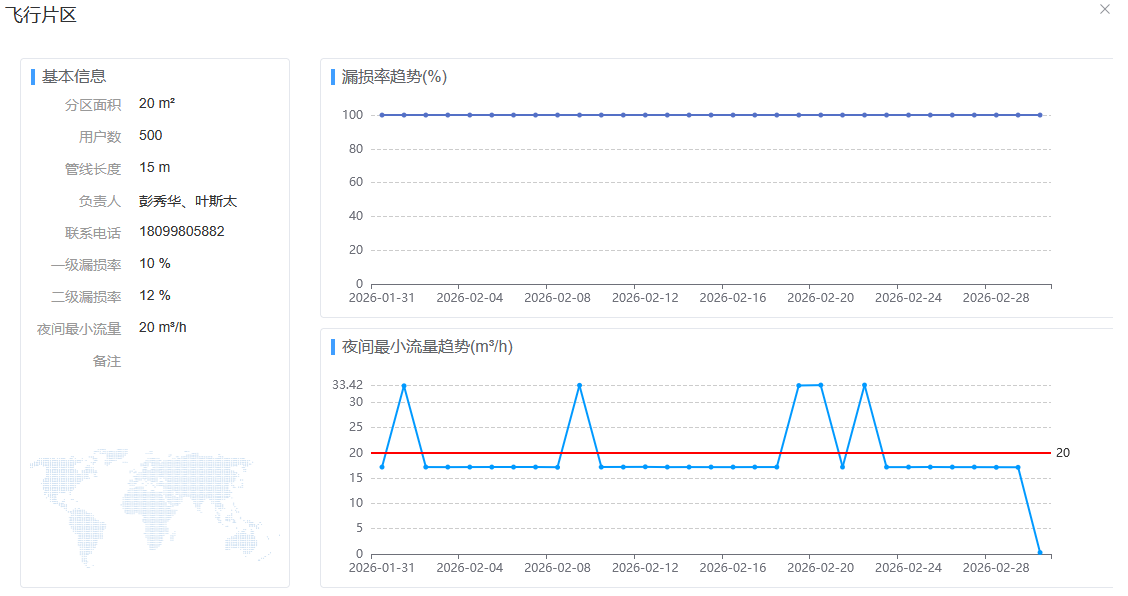Viewport: 1128px width, 596px height.
Task: Click the 夜间最小流量趋势 chart title
Action: pos(428,347)
